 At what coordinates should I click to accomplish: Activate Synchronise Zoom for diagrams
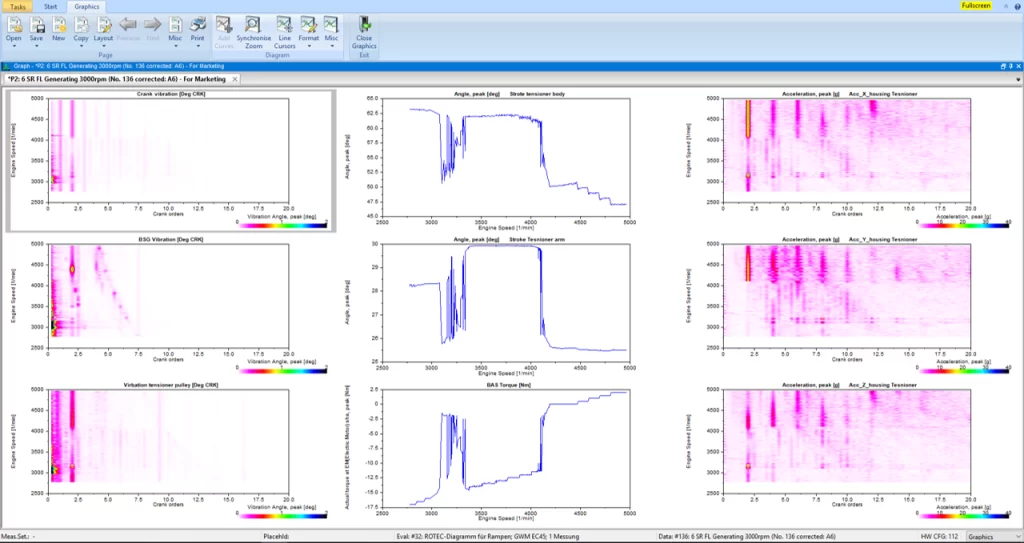pyautogui.click(x=253, y=25)
